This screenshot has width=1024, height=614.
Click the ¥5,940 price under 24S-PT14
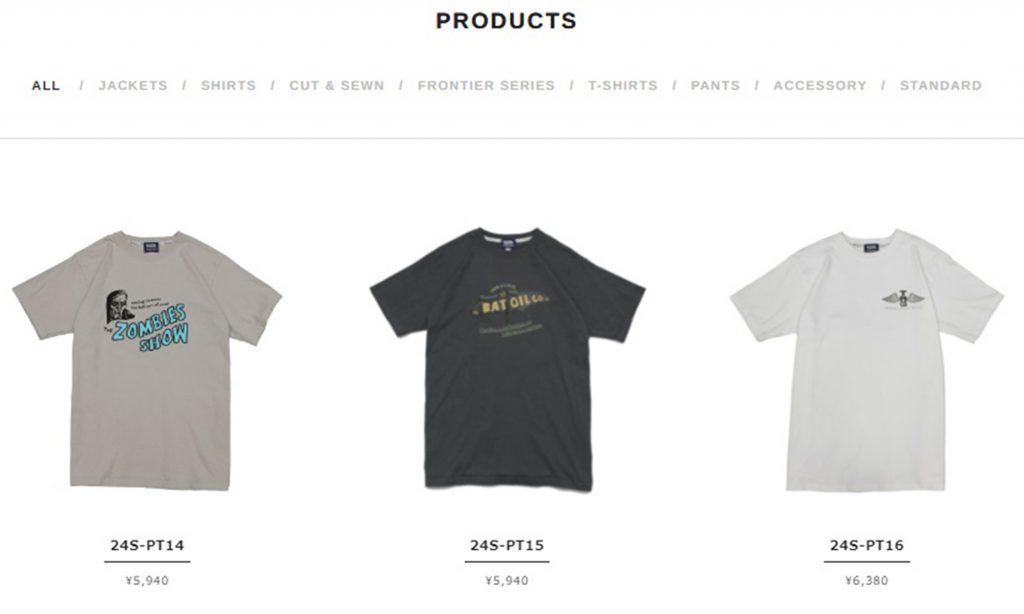148,581
